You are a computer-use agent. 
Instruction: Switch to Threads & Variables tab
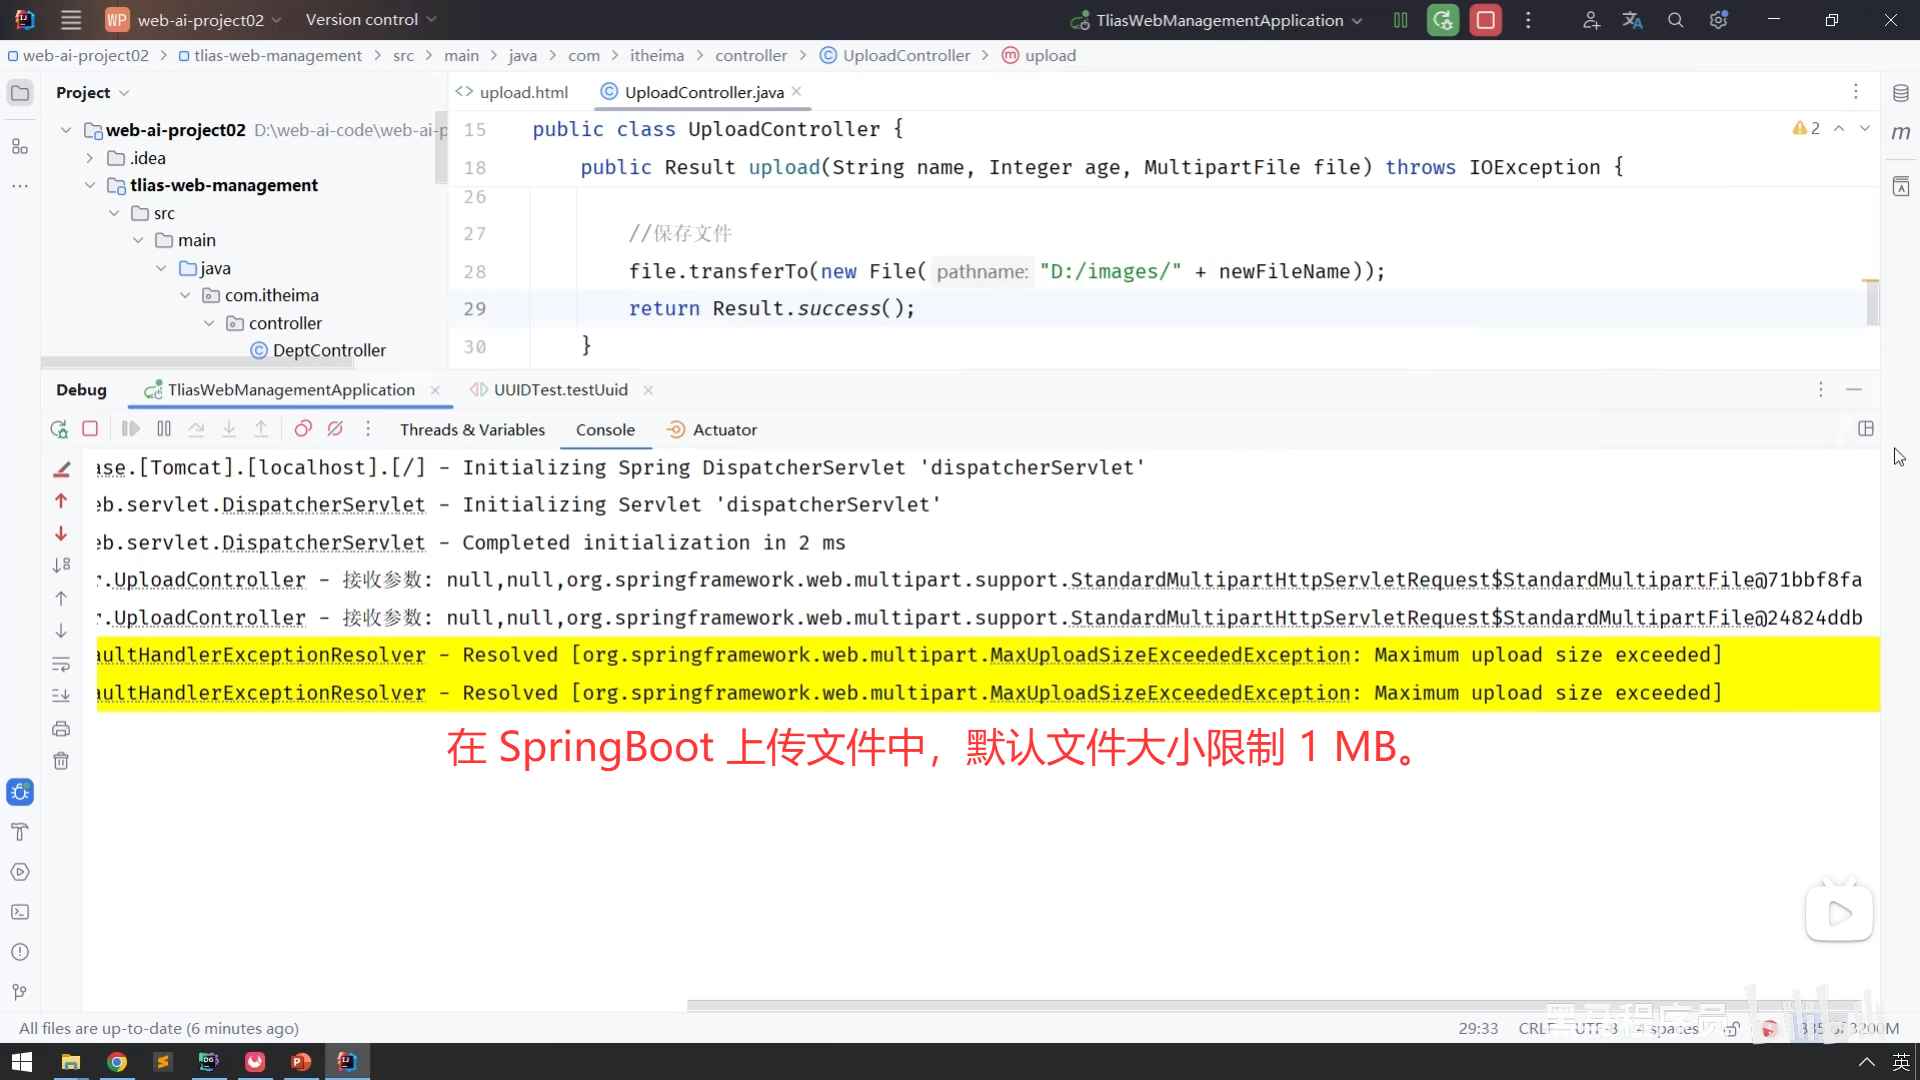(x=472, y=430)
